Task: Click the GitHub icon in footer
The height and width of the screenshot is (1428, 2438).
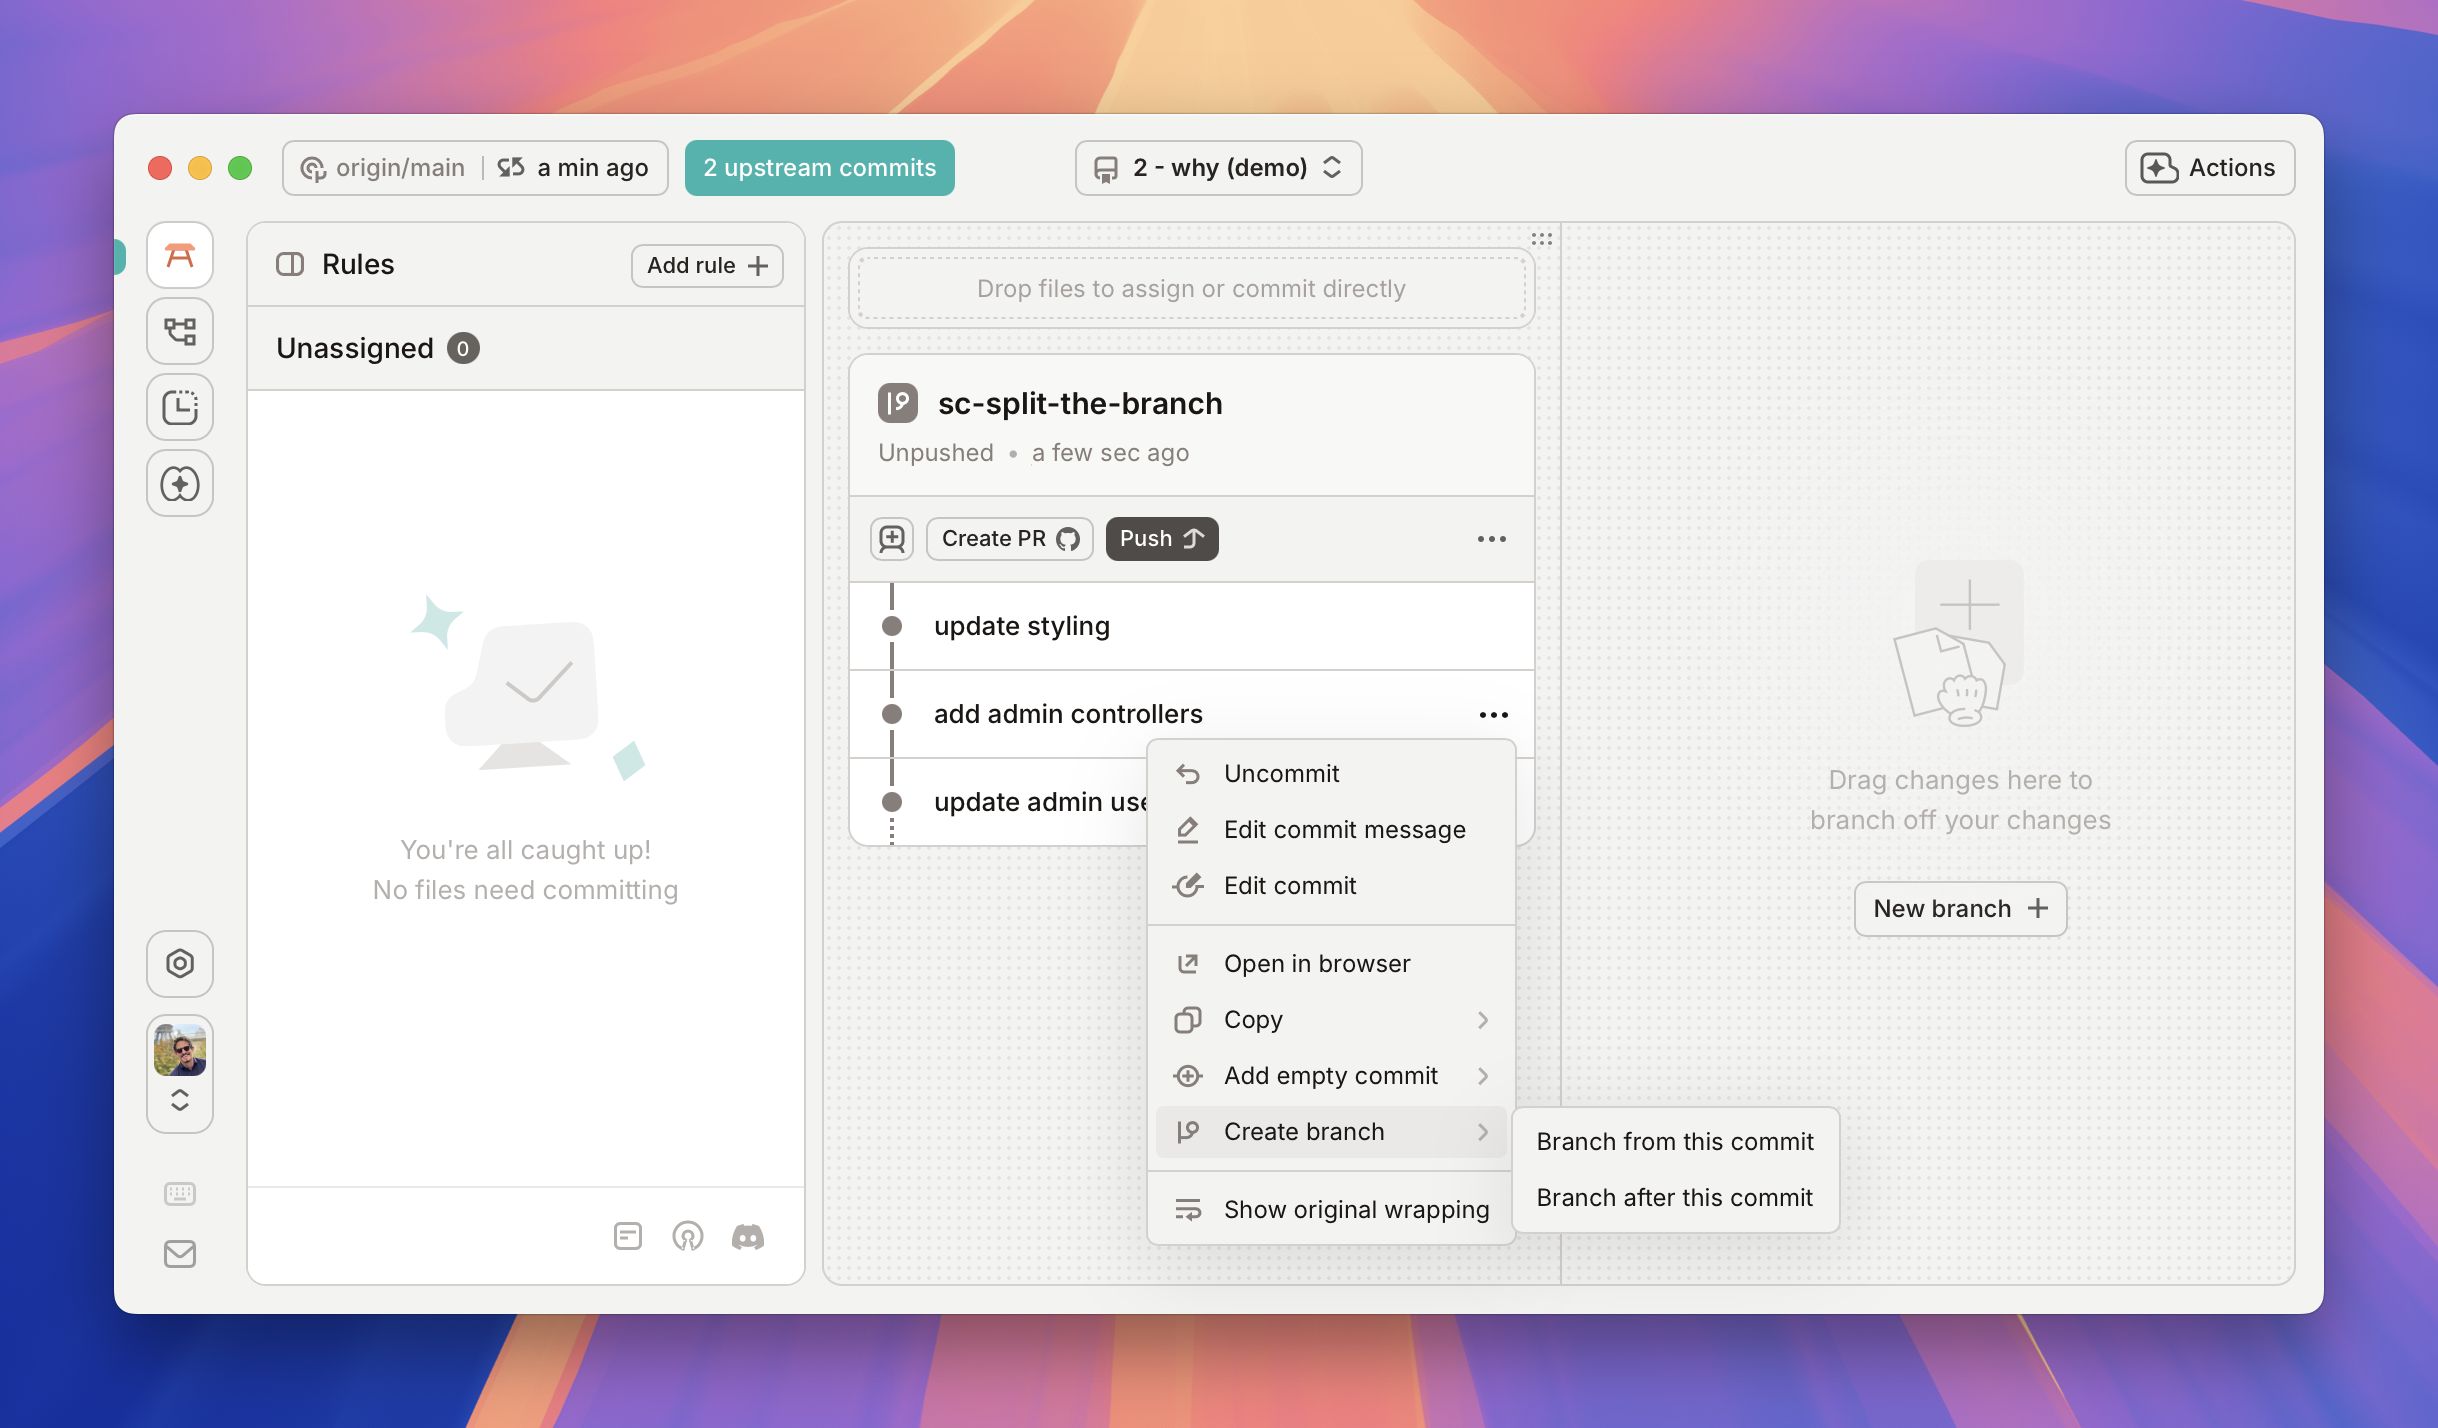Action: (688, 1237)
